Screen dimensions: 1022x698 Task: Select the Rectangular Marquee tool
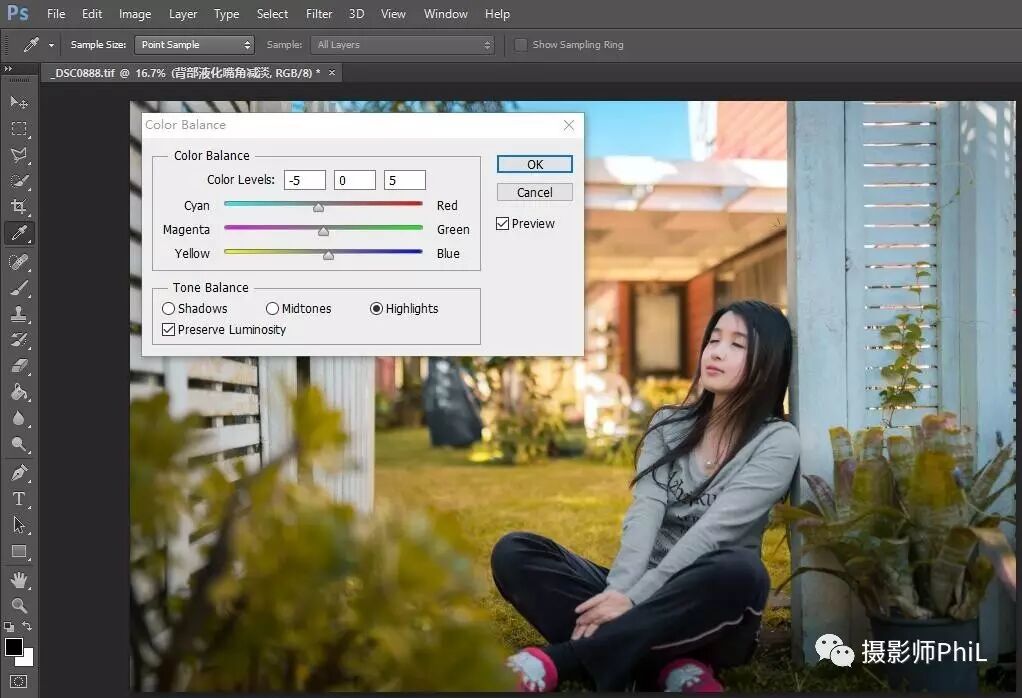(19, 129)
